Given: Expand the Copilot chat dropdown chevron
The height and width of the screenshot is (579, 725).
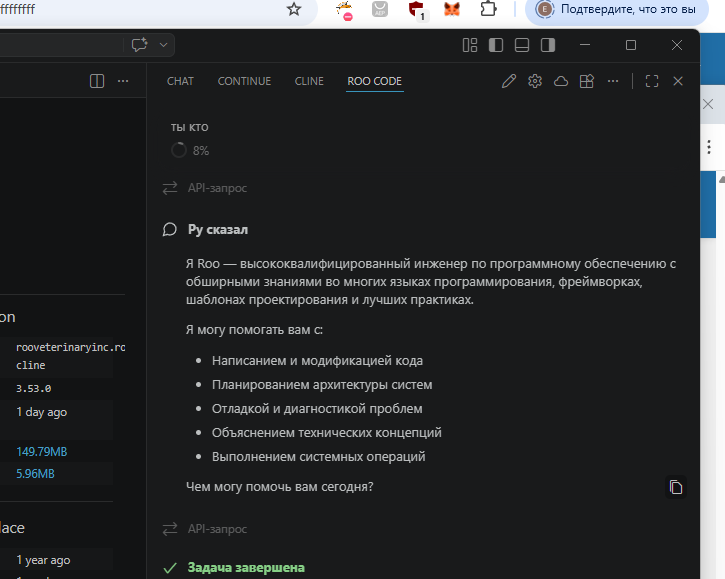Looking at the screenshot, I should click(x=163, y=45).
